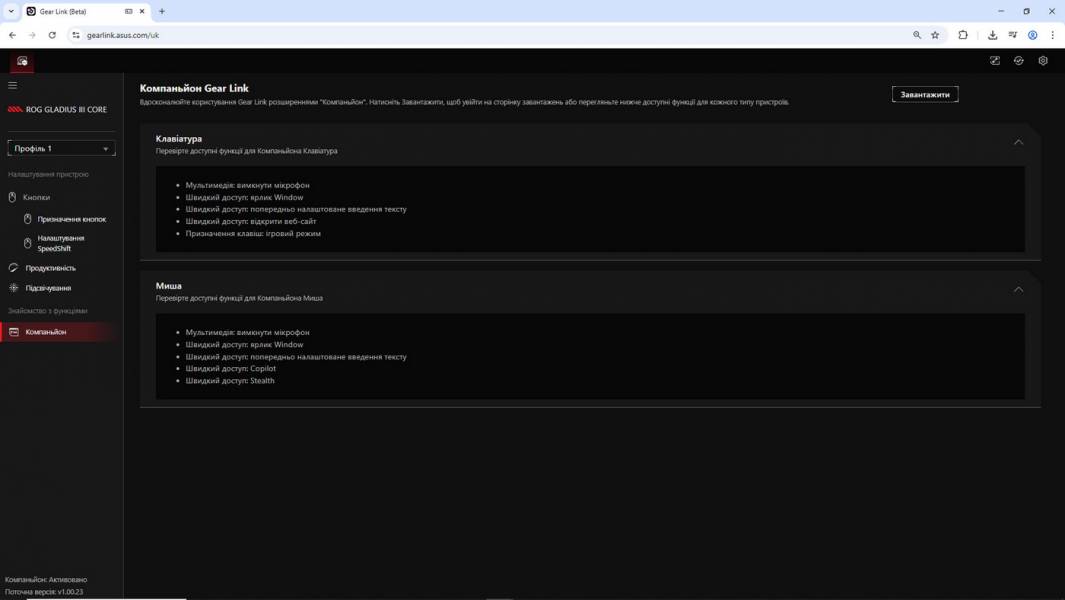The image size is (1065, 600).
Task: Open Chrome downloads icon
Action: coord(992,35)
